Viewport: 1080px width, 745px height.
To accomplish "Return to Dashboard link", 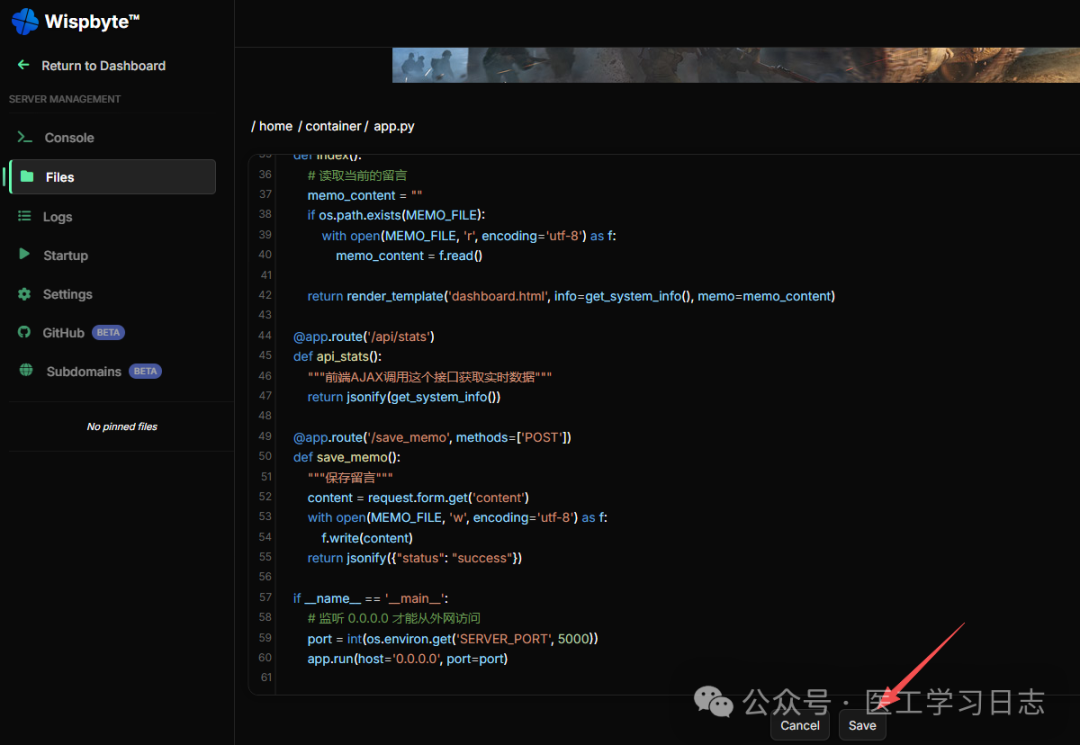I will 103,66.
